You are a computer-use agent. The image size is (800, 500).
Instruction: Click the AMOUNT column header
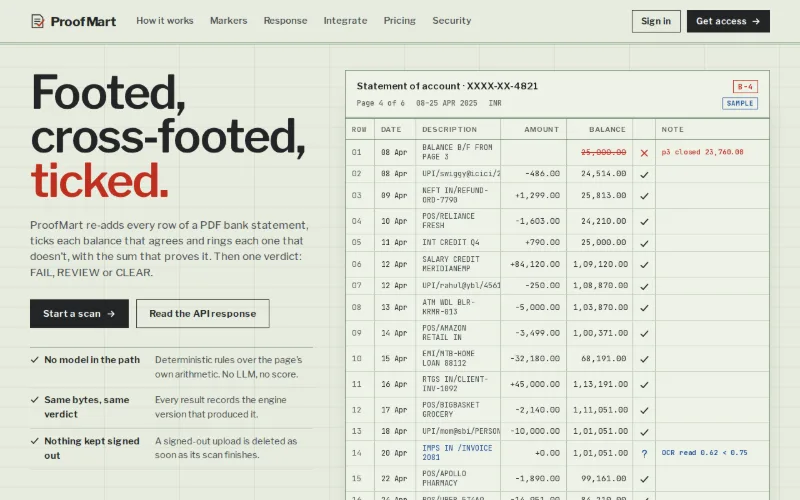541,130
